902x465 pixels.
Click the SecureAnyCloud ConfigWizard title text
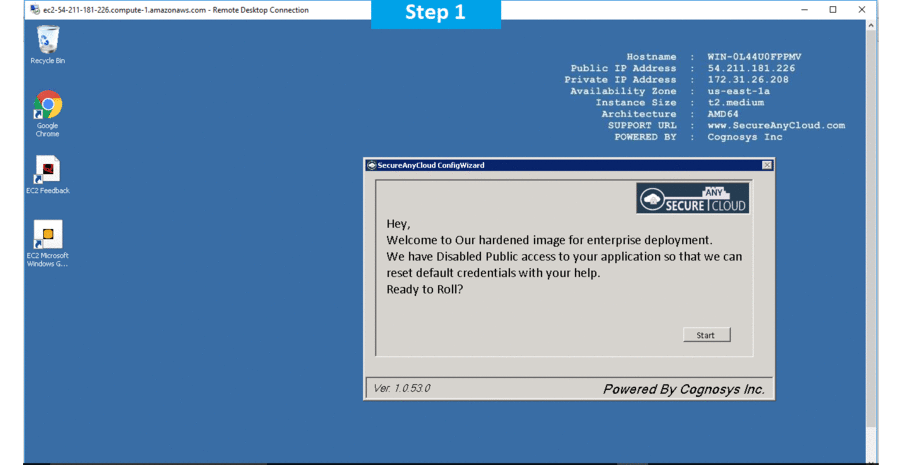[x=431, y=165]
